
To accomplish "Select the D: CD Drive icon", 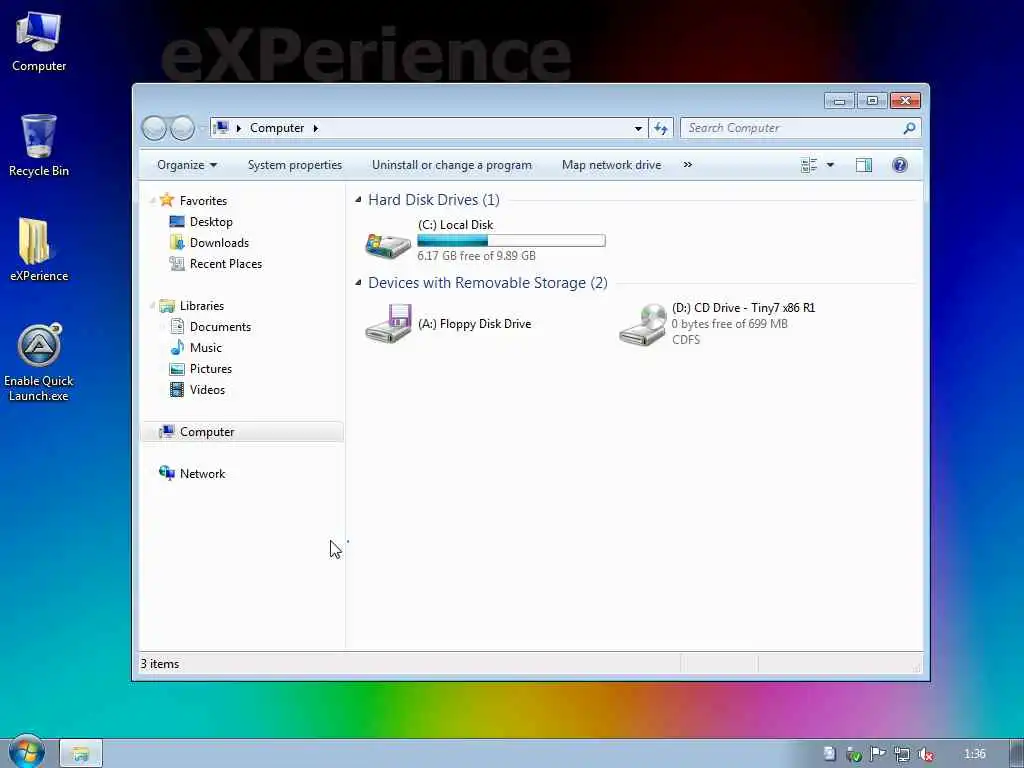I will tap(642, 325).
